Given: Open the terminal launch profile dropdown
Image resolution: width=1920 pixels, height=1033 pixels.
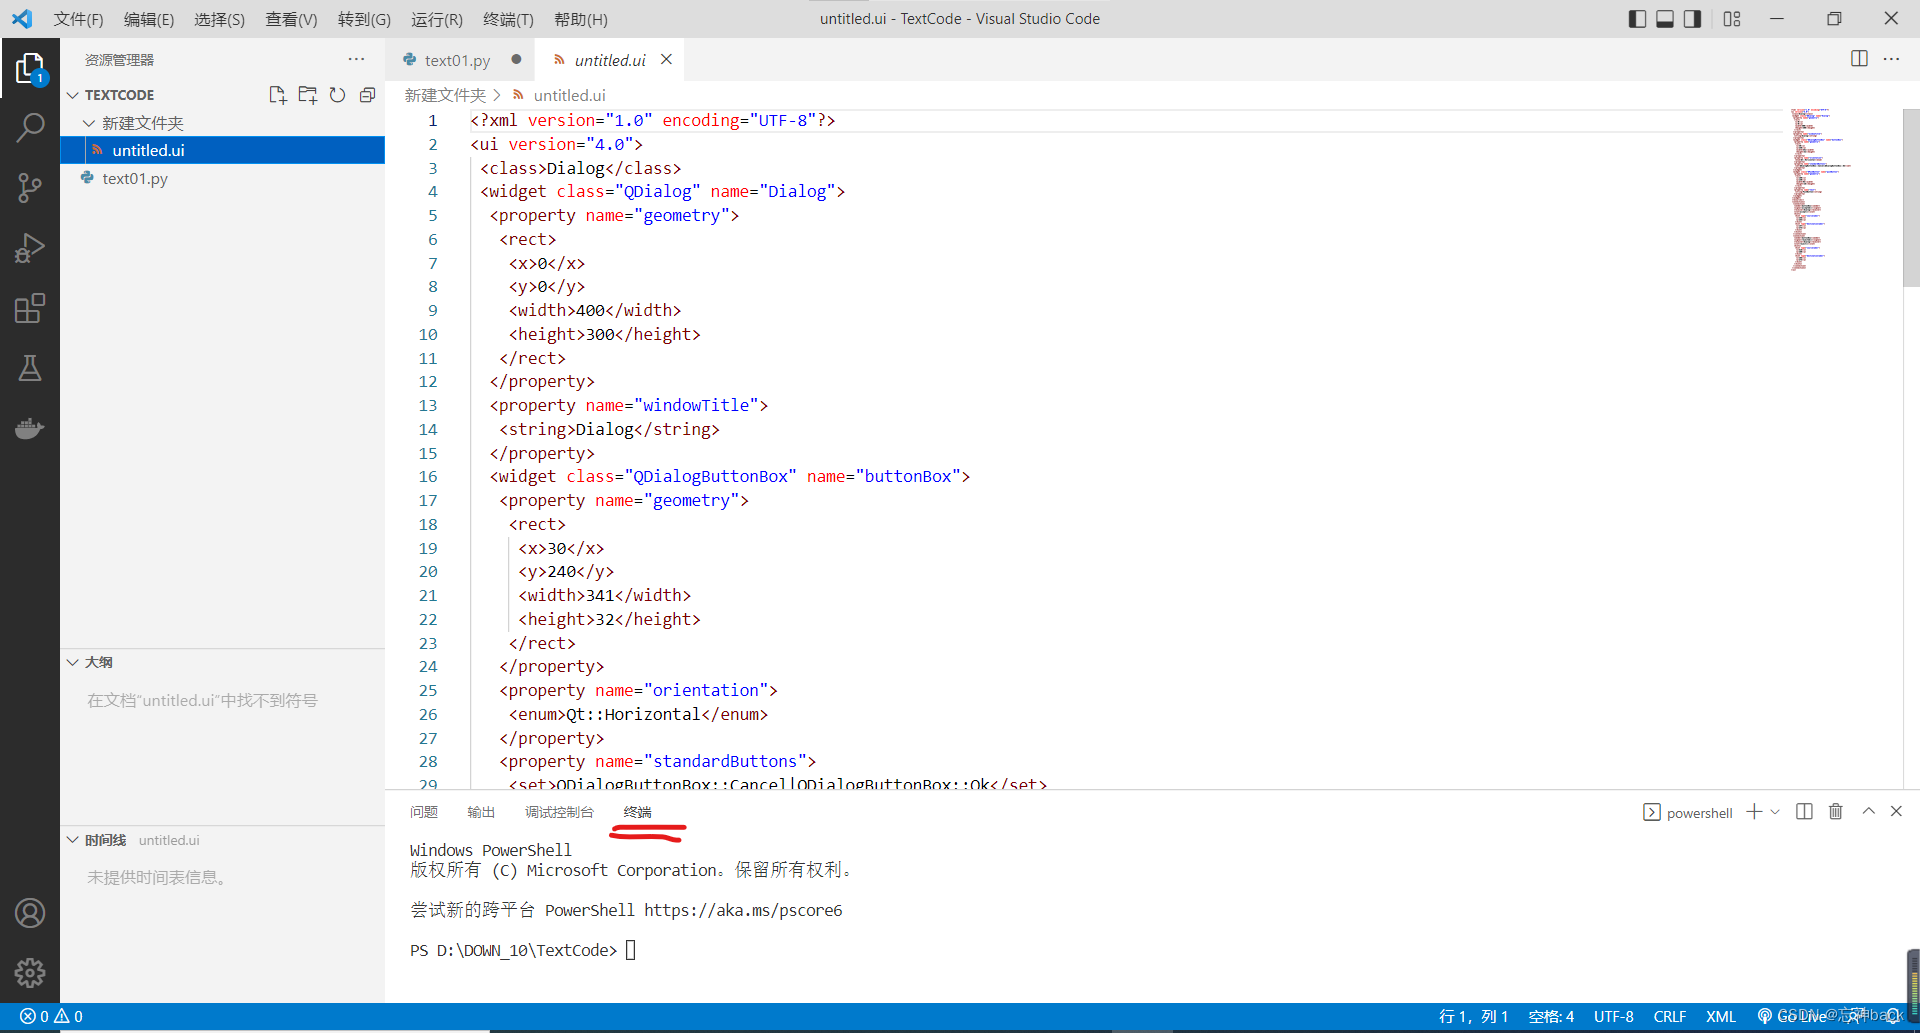Looking at the screenshot, I should point(1775,812).
